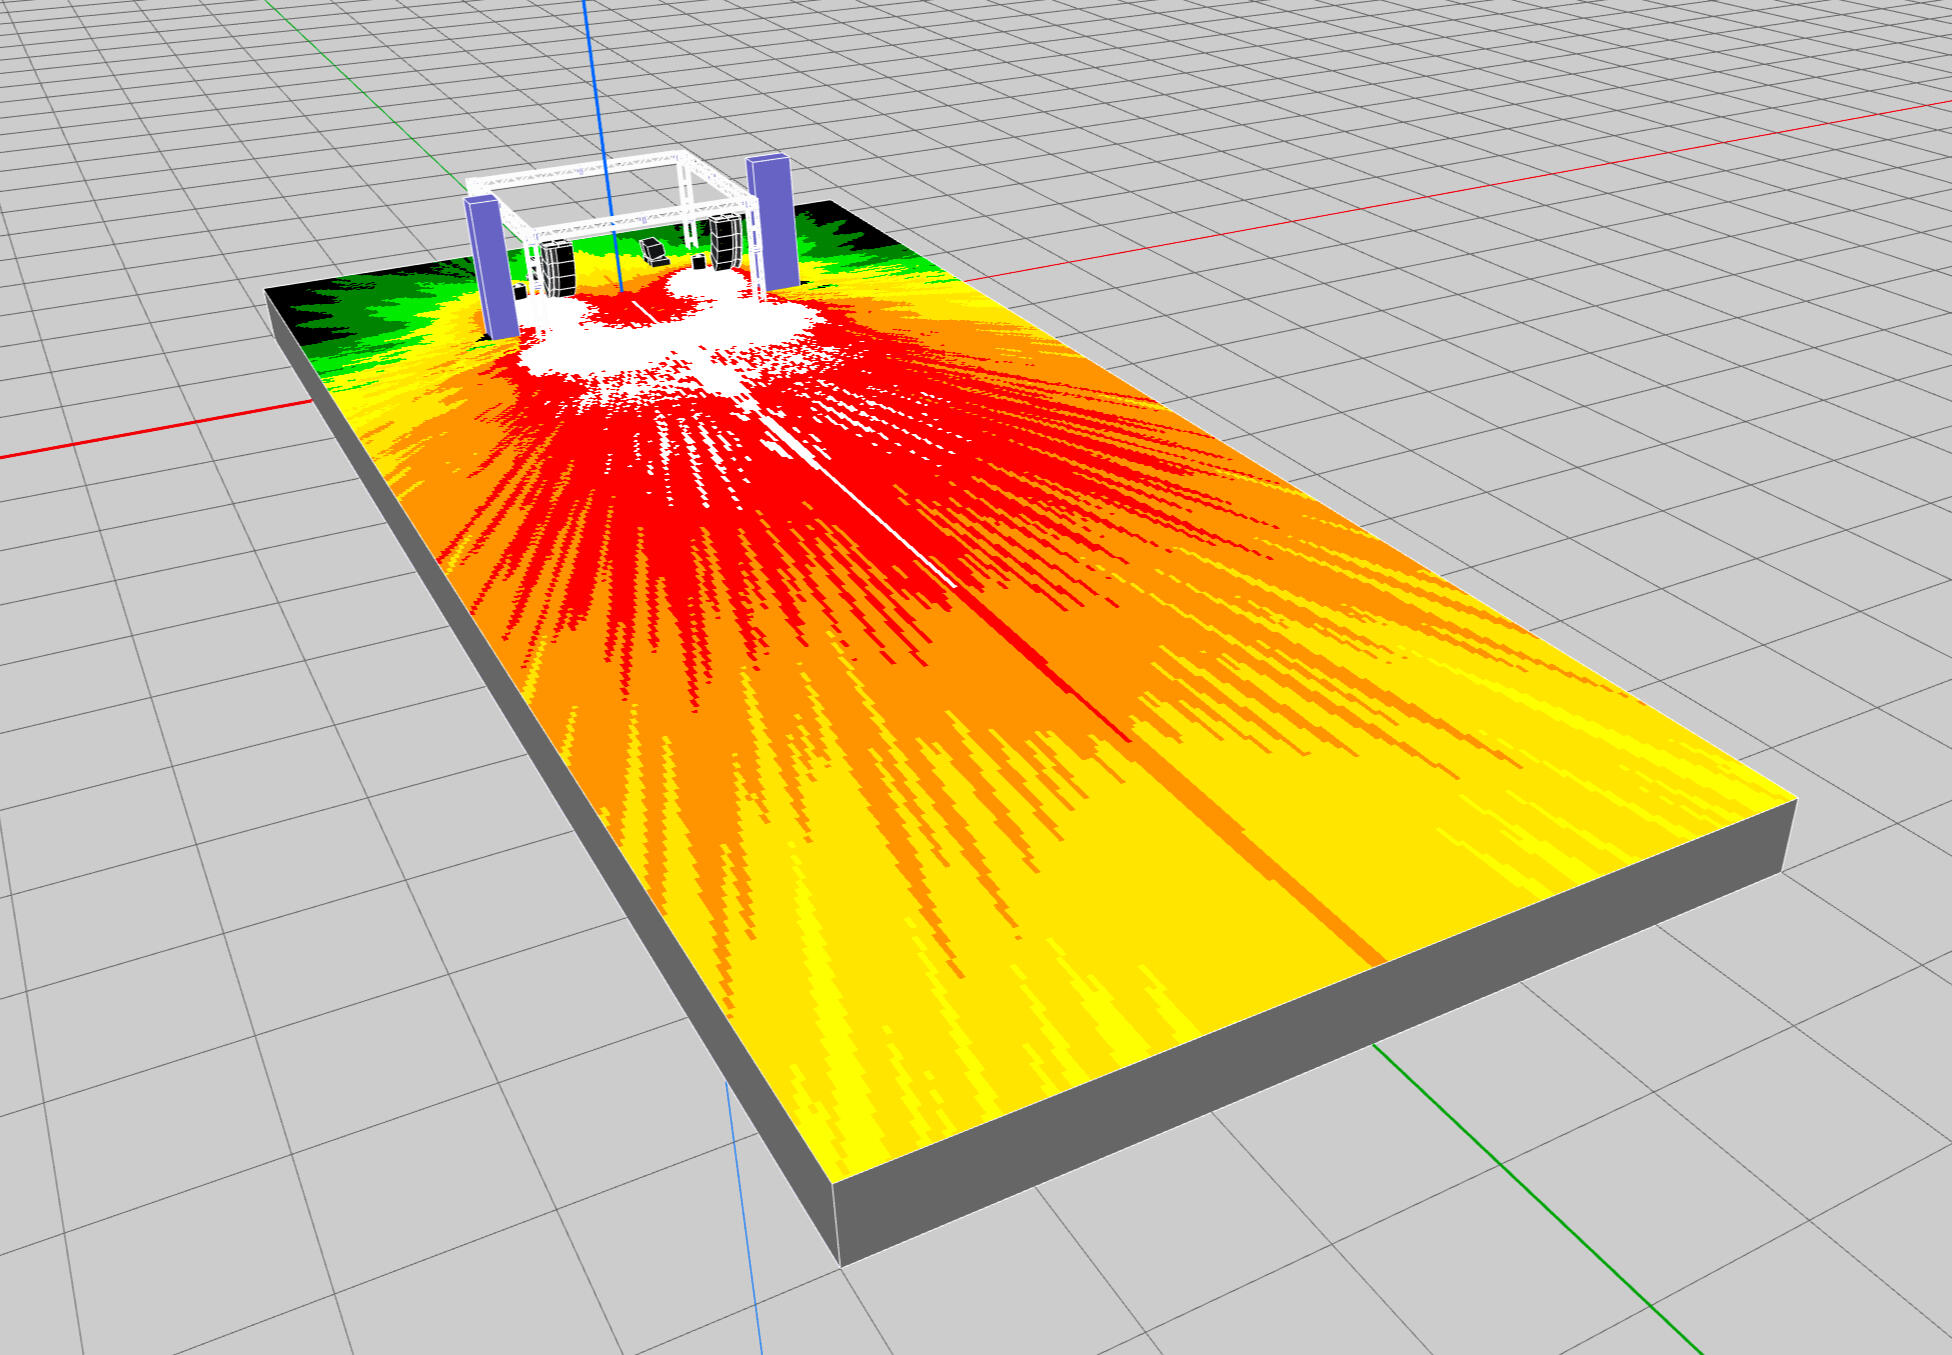
Task: Select the small black box beside left pillar
Action: click(x=520, y=292)
